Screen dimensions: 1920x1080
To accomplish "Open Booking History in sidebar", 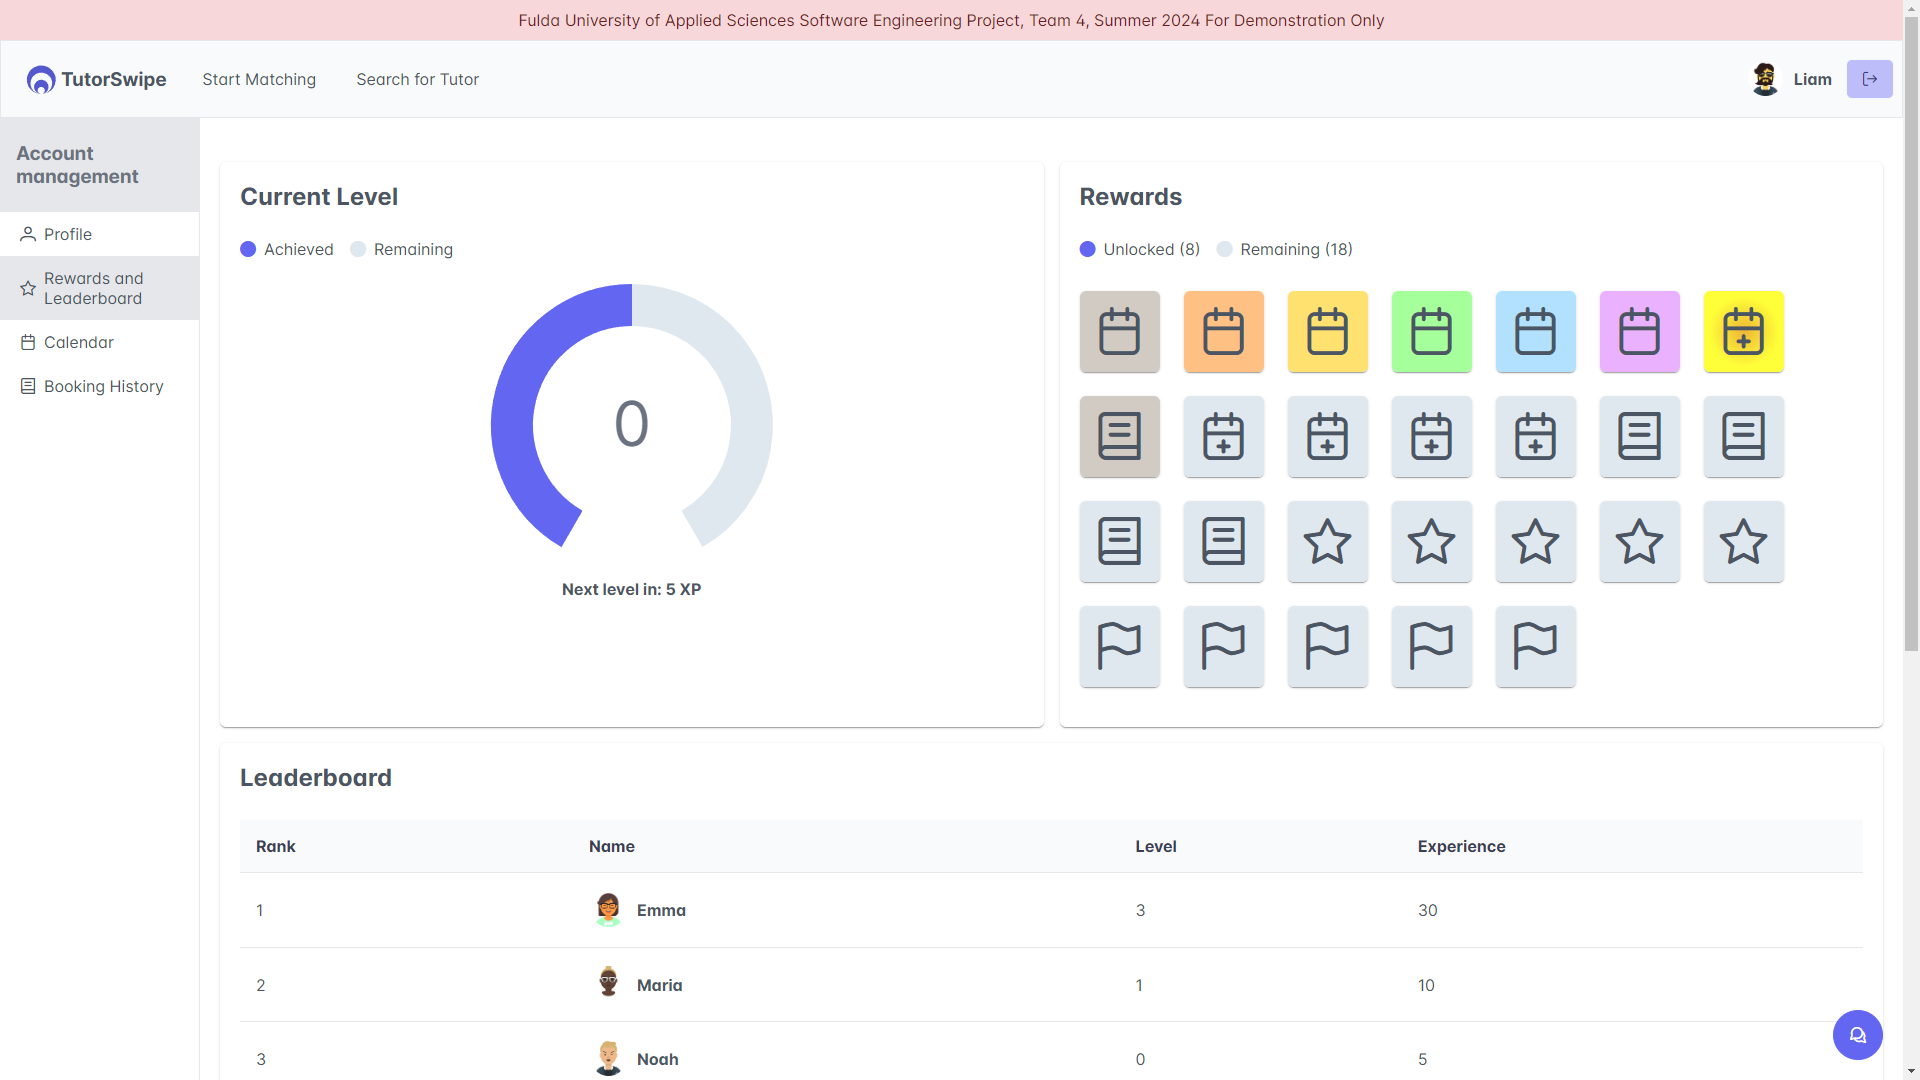I will pos(103,386).
